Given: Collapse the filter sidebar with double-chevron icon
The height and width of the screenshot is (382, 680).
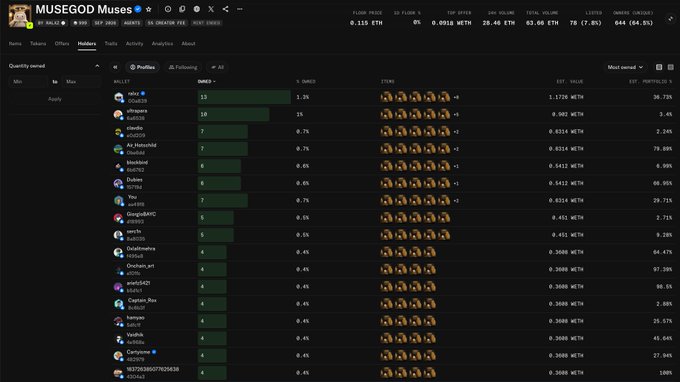Looking at the screenshot, I should [x=115, y=67].
